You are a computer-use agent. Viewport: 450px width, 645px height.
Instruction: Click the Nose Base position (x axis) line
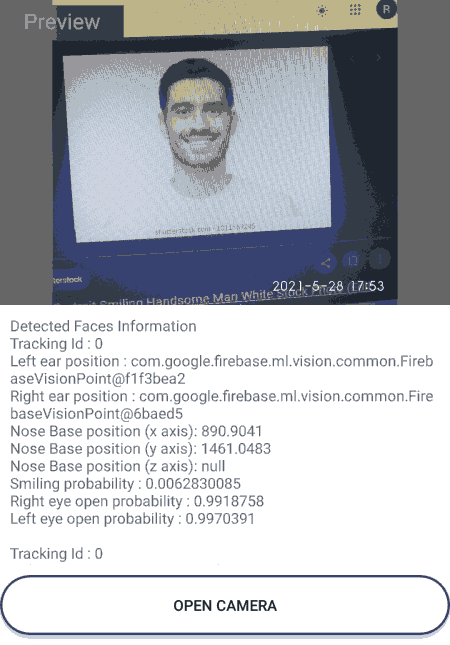136,431
